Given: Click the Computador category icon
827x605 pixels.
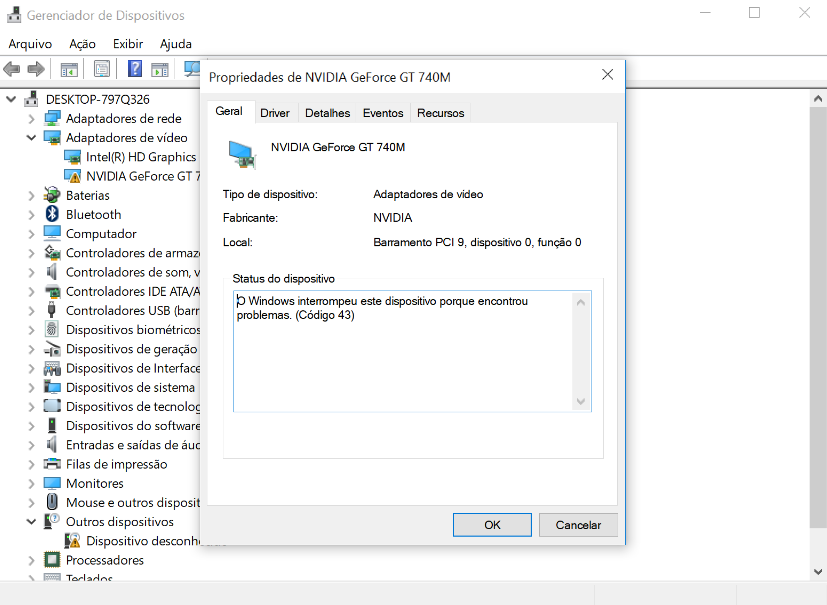Looking at the screenshot, I should [52, 233].
